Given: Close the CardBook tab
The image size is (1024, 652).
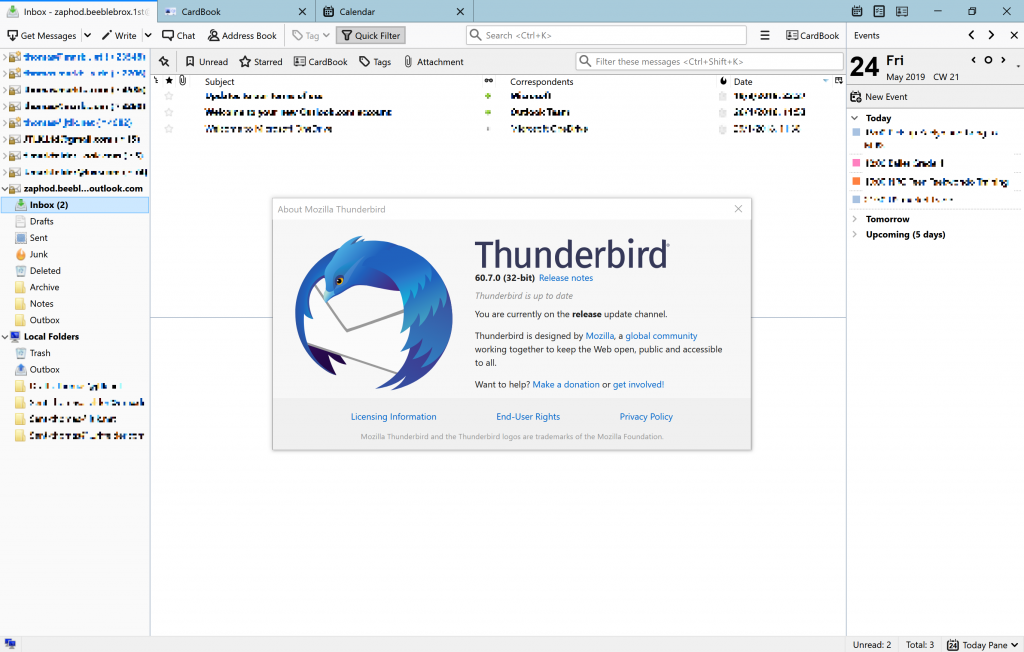Looking at the screenshot, I should point(302,12).
